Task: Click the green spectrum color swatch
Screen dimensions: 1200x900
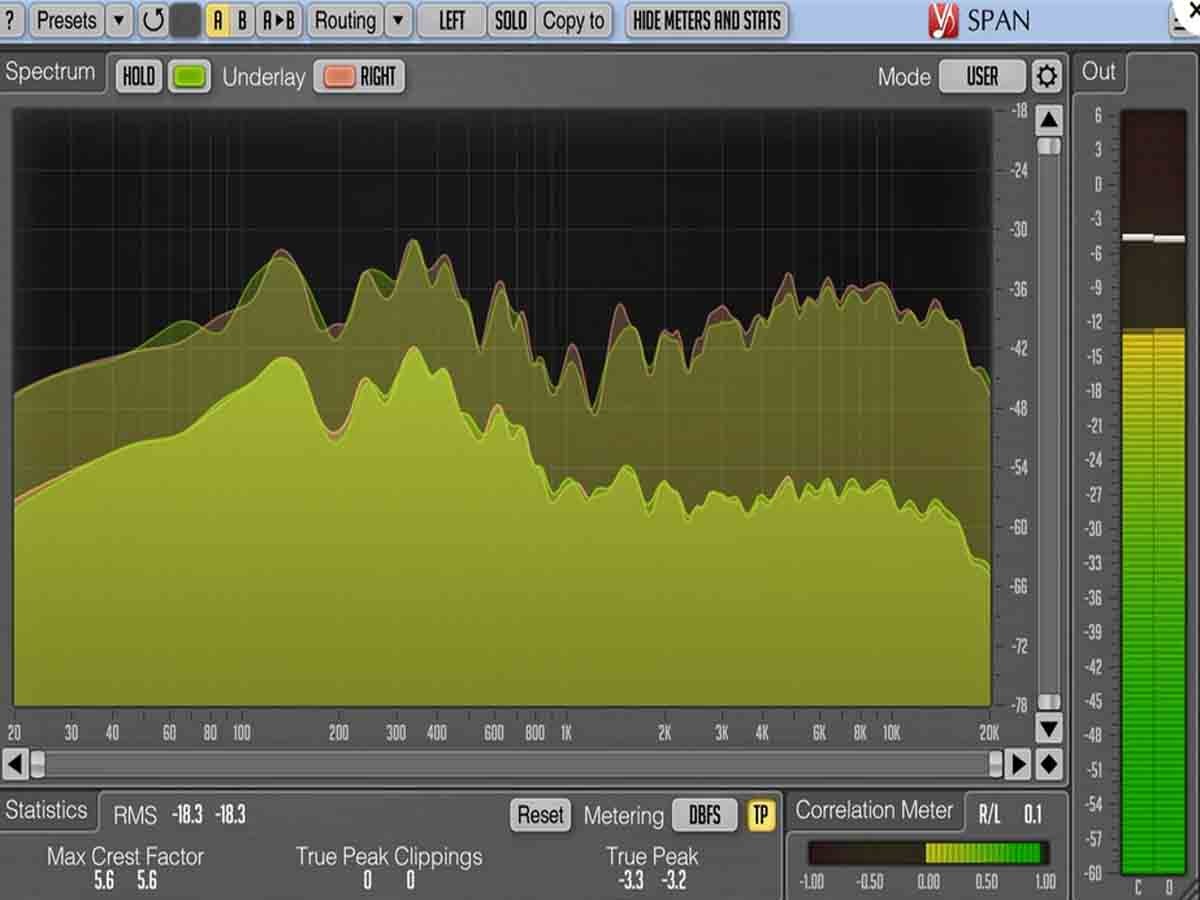Action: pyautogui.click(x=189, y=77)
